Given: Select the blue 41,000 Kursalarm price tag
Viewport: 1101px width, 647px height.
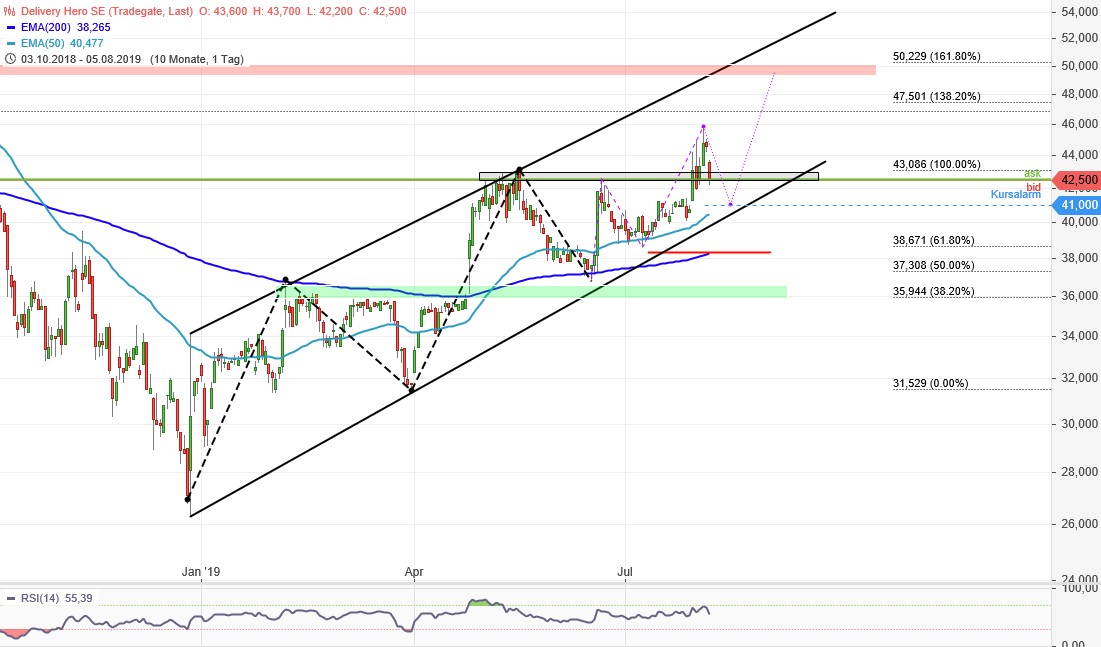Looking at the screenshot, I should [x=1079, y=204].
